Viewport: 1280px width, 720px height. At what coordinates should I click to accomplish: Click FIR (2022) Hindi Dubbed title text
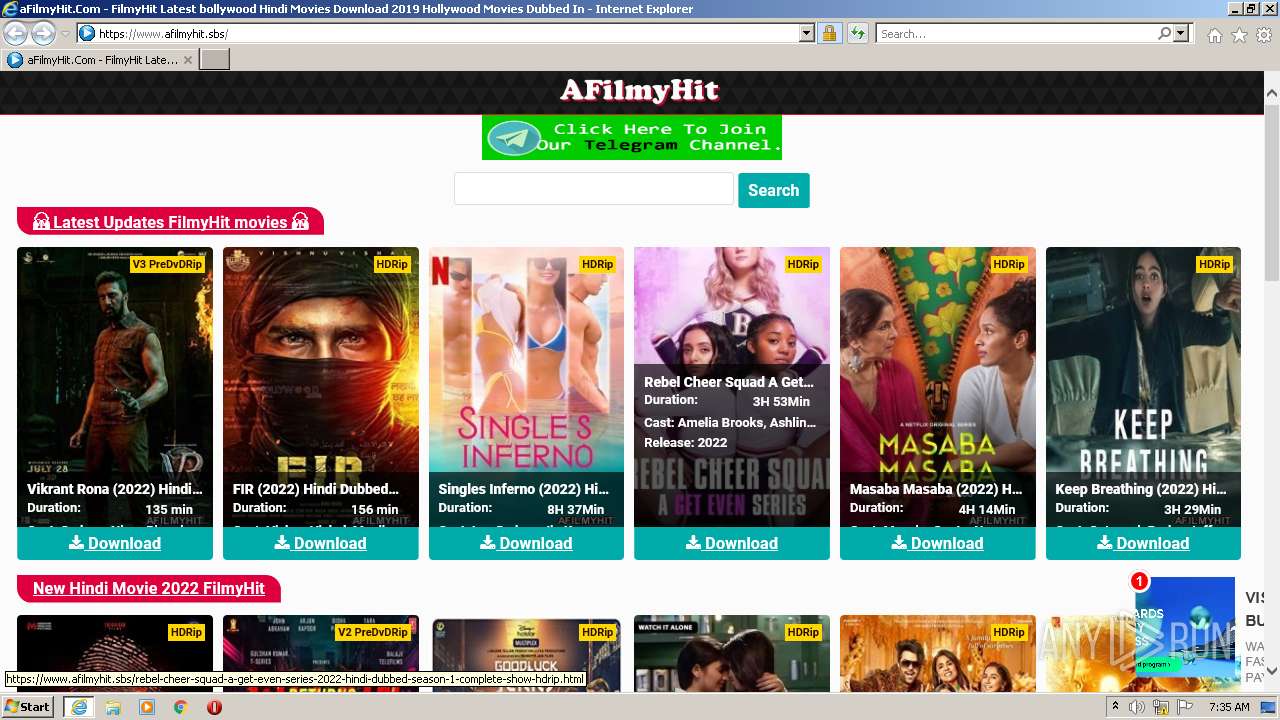(x=316, y=489)
